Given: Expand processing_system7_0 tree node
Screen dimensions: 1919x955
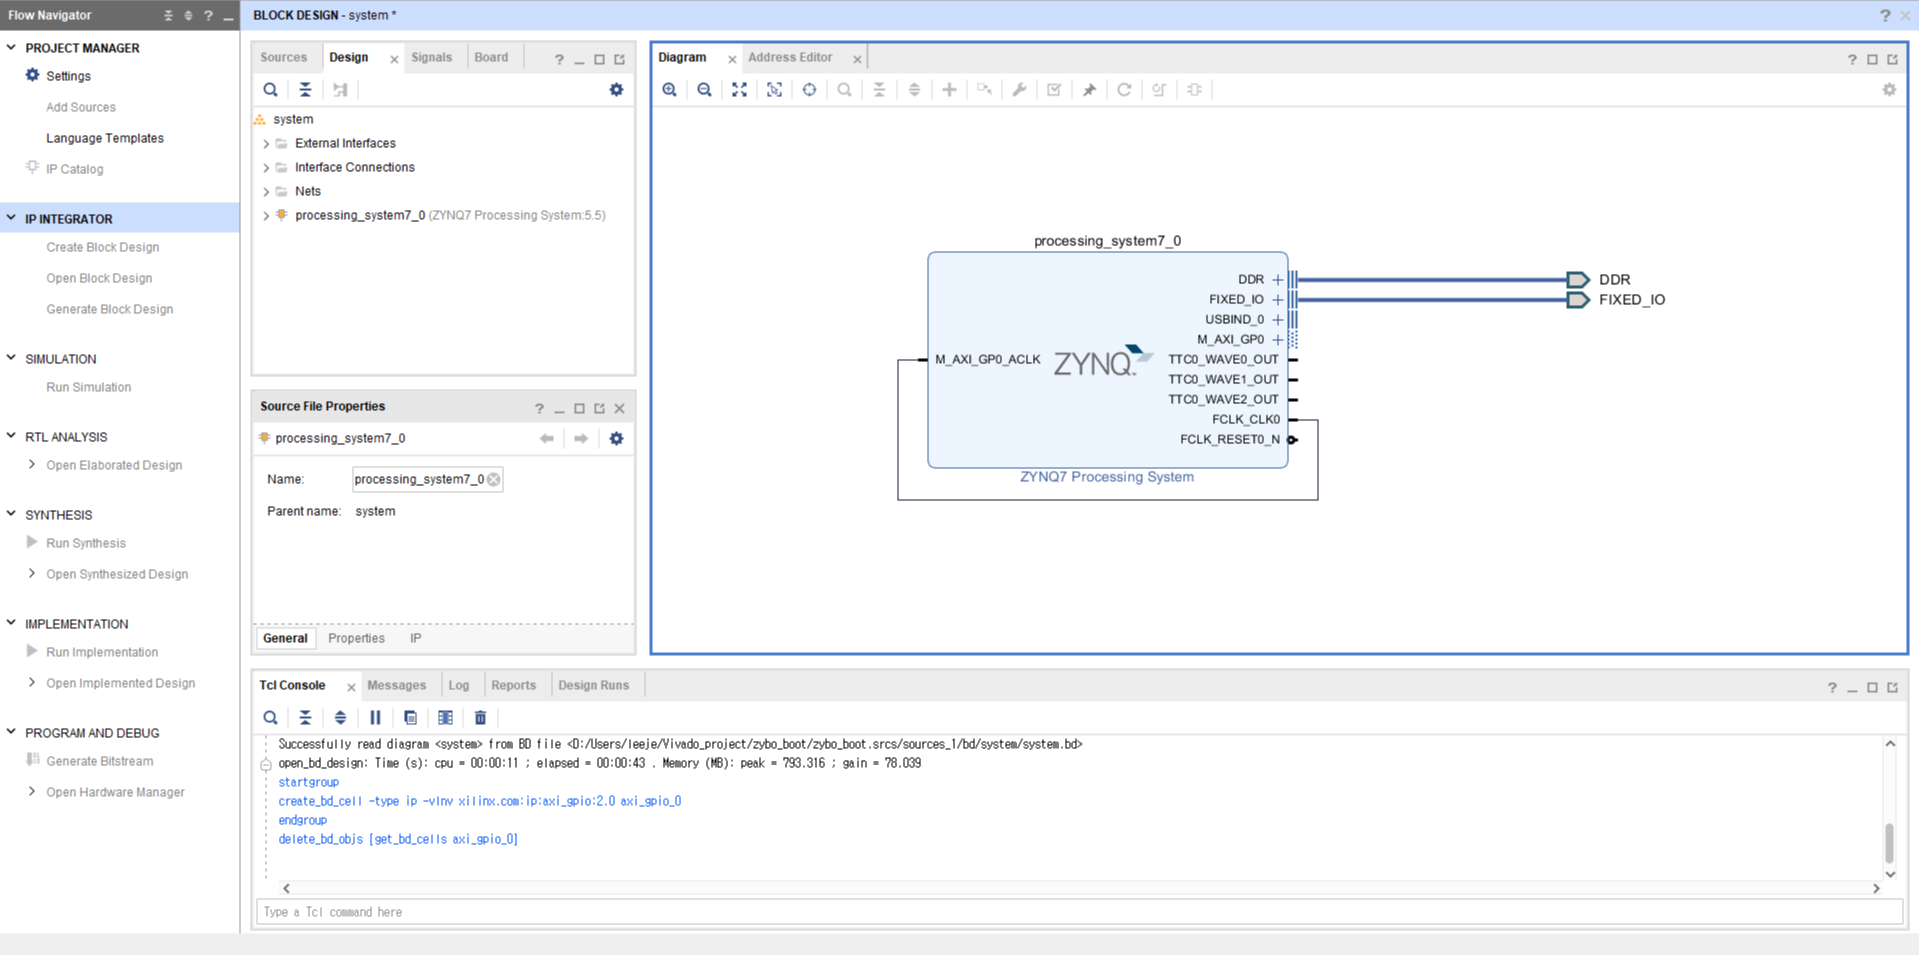Looking at the screenshot, I should [x=266, y=216].
